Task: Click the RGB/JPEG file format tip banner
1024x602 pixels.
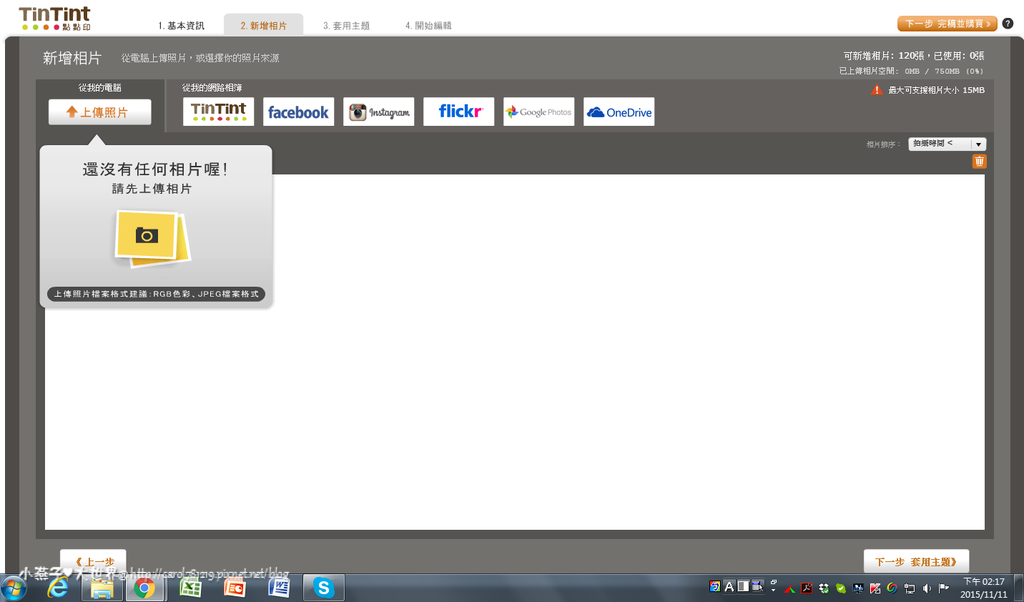Action: 156,294
